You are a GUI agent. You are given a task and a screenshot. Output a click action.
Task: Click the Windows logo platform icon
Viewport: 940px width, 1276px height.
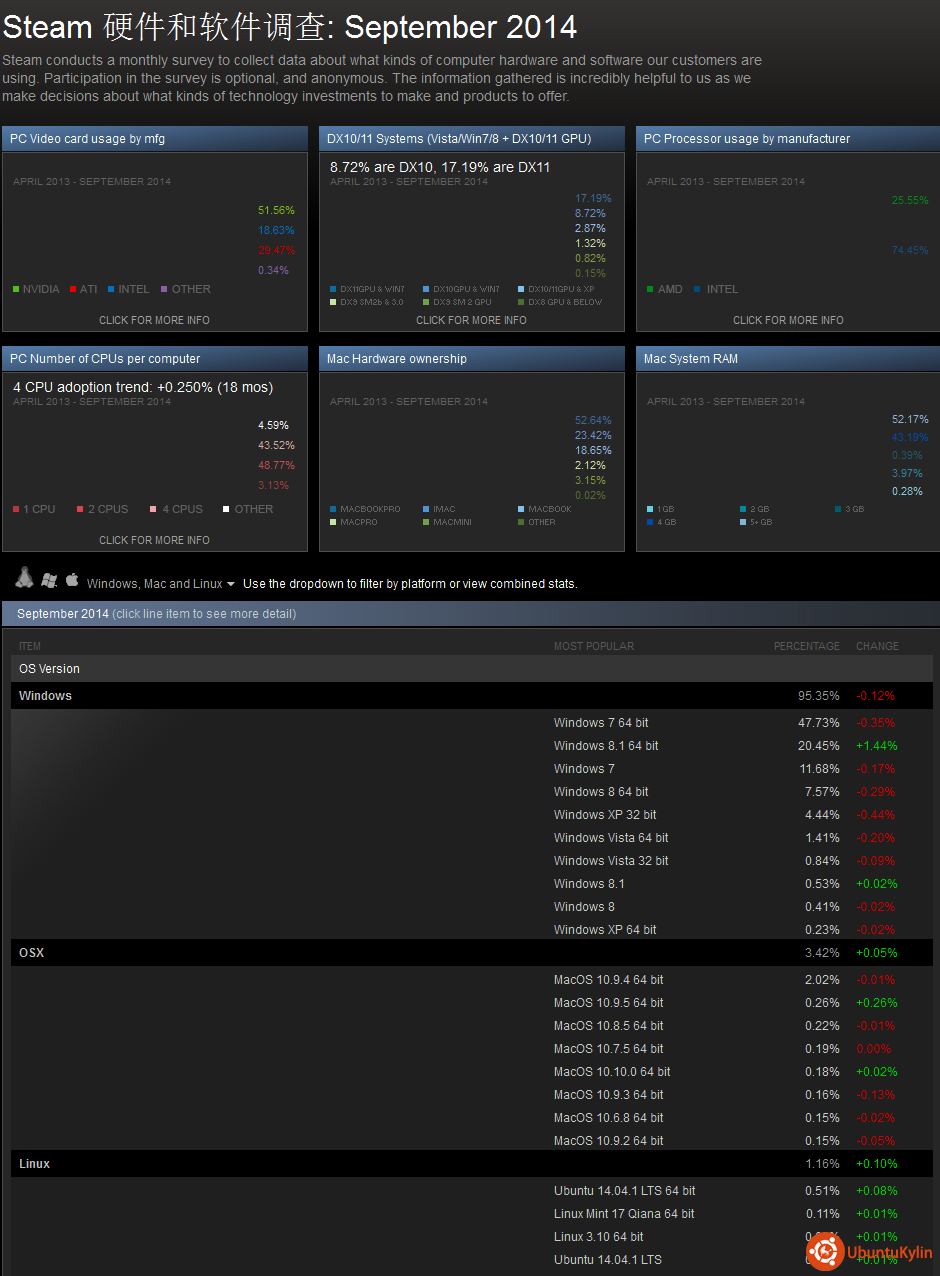pyautogui.click(x=48, y=580)
